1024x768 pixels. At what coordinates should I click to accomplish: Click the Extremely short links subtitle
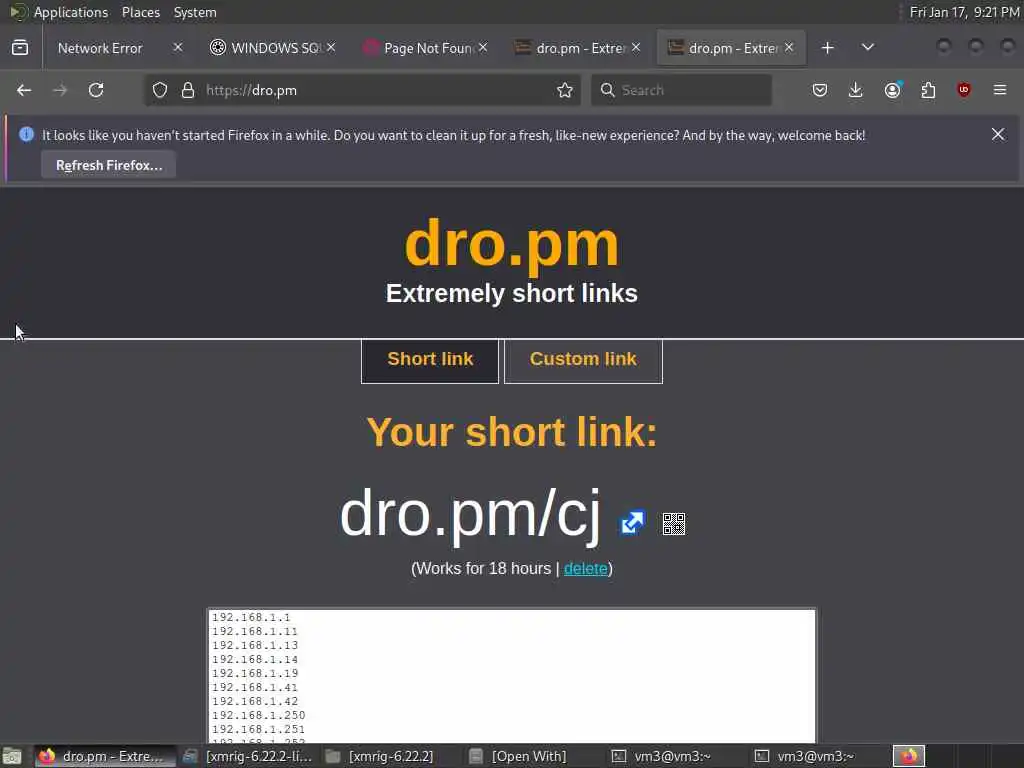pos(511,294)
